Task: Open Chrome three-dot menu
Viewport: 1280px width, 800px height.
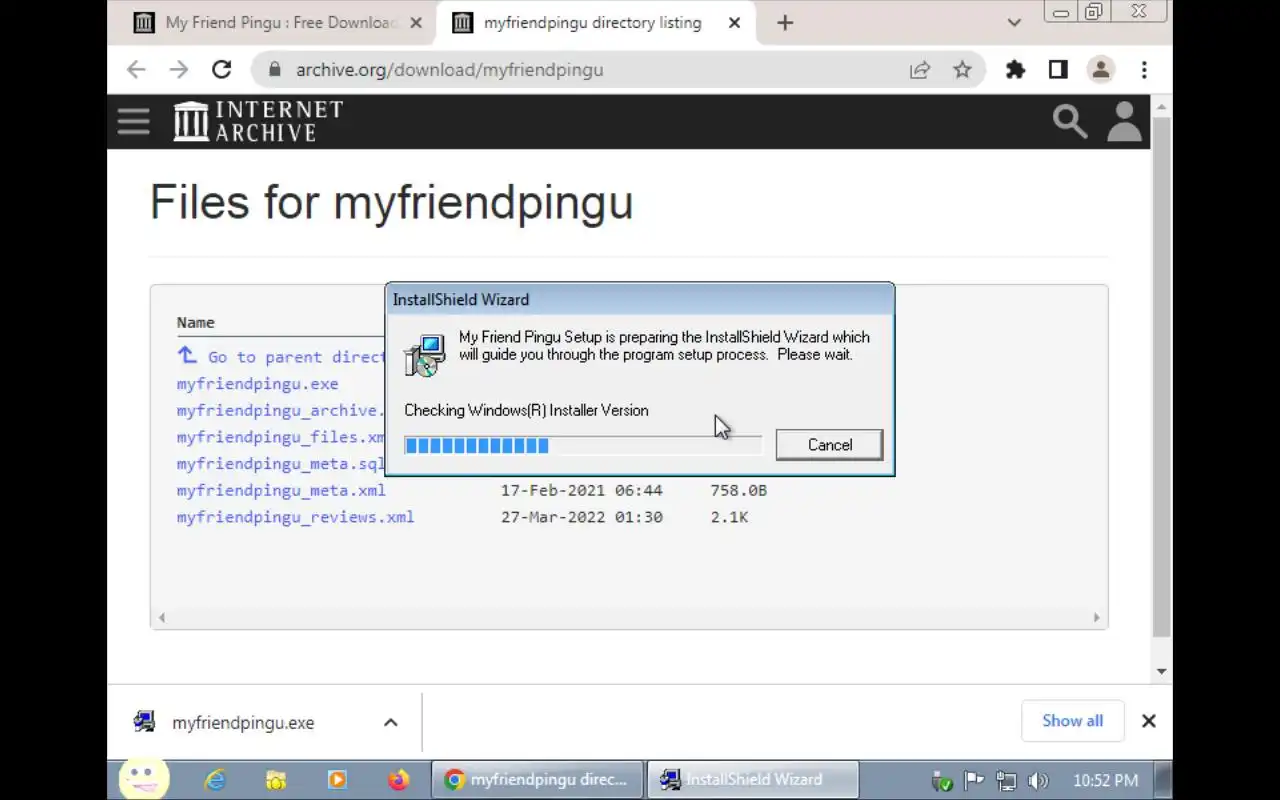Action: [x=1144, y=70]
